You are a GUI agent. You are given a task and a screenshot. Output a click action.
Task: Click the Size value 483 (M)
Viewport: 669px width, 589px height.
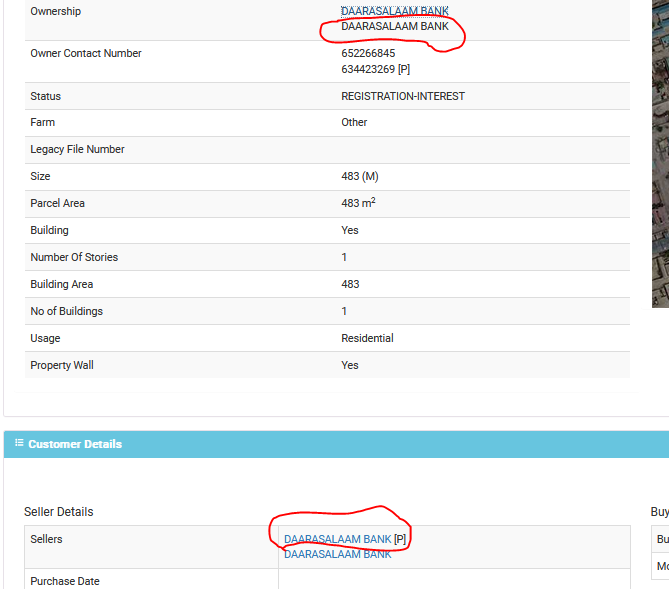click(x=360, y=176)
